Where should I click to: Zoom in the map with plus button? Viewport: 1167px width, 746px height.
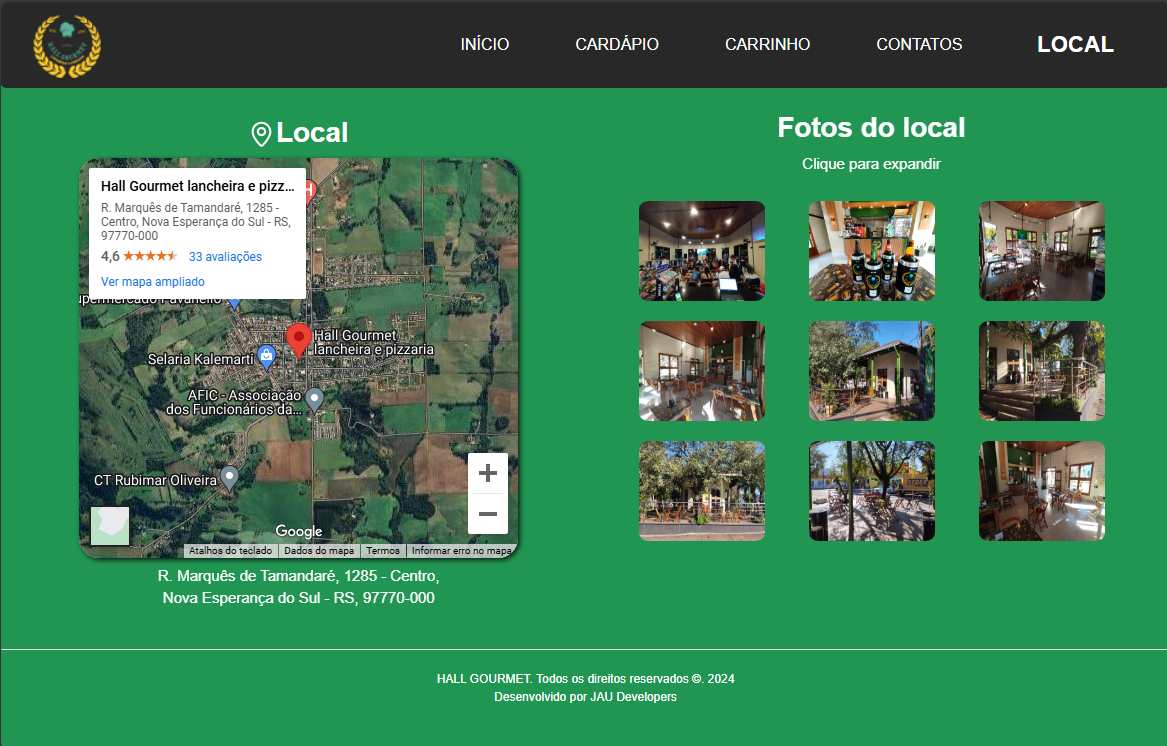(x=487, y=474)
